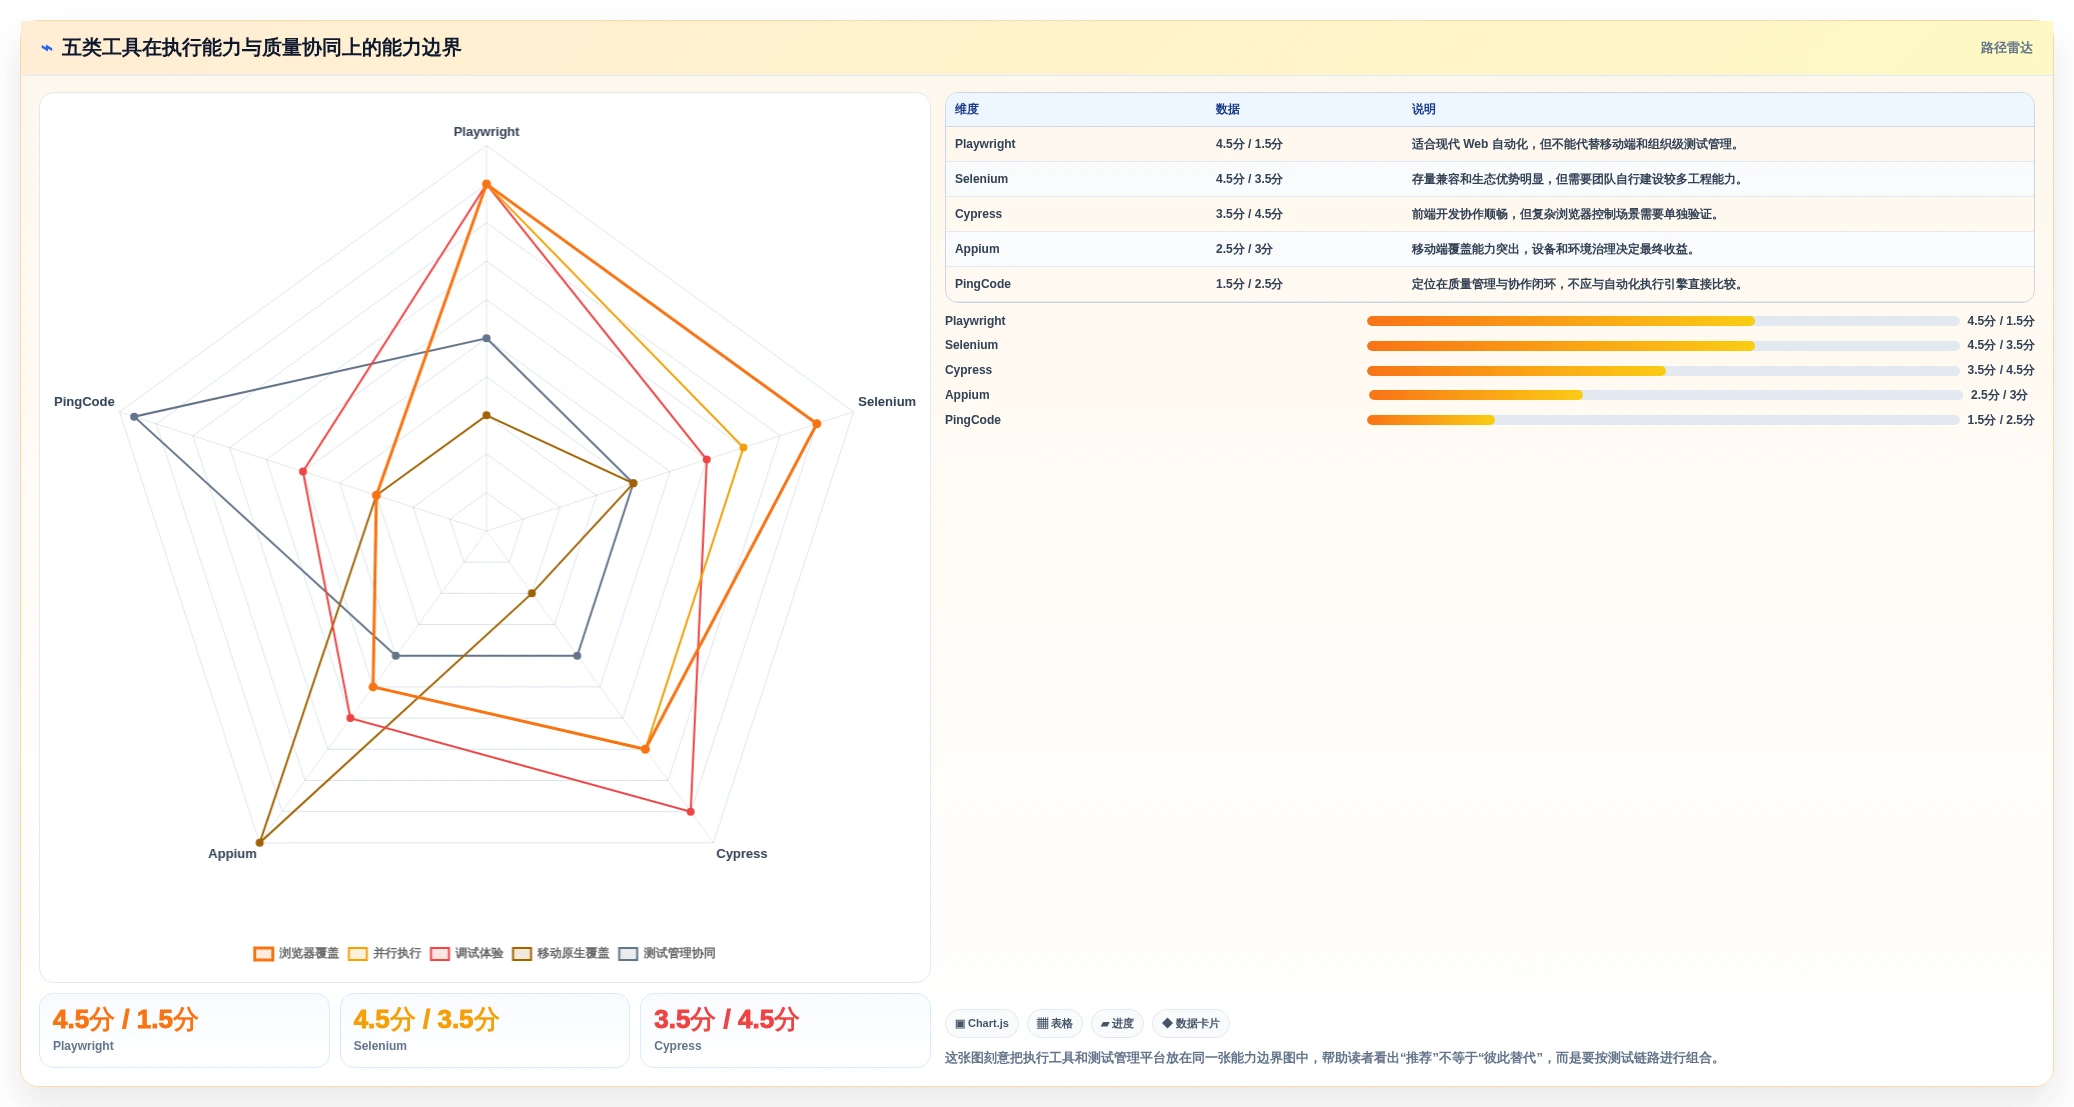Click the brown data point at Appium vertex
Viewport: 2074px width, 1107px height.
tap(260, 843)
